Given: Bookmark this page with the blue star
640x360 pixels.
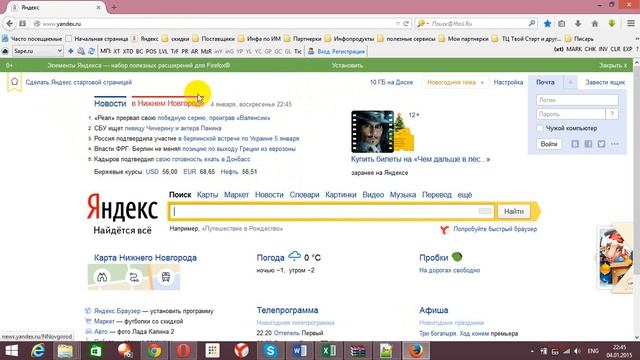Looking at the screenshot, I should (547, 24).
